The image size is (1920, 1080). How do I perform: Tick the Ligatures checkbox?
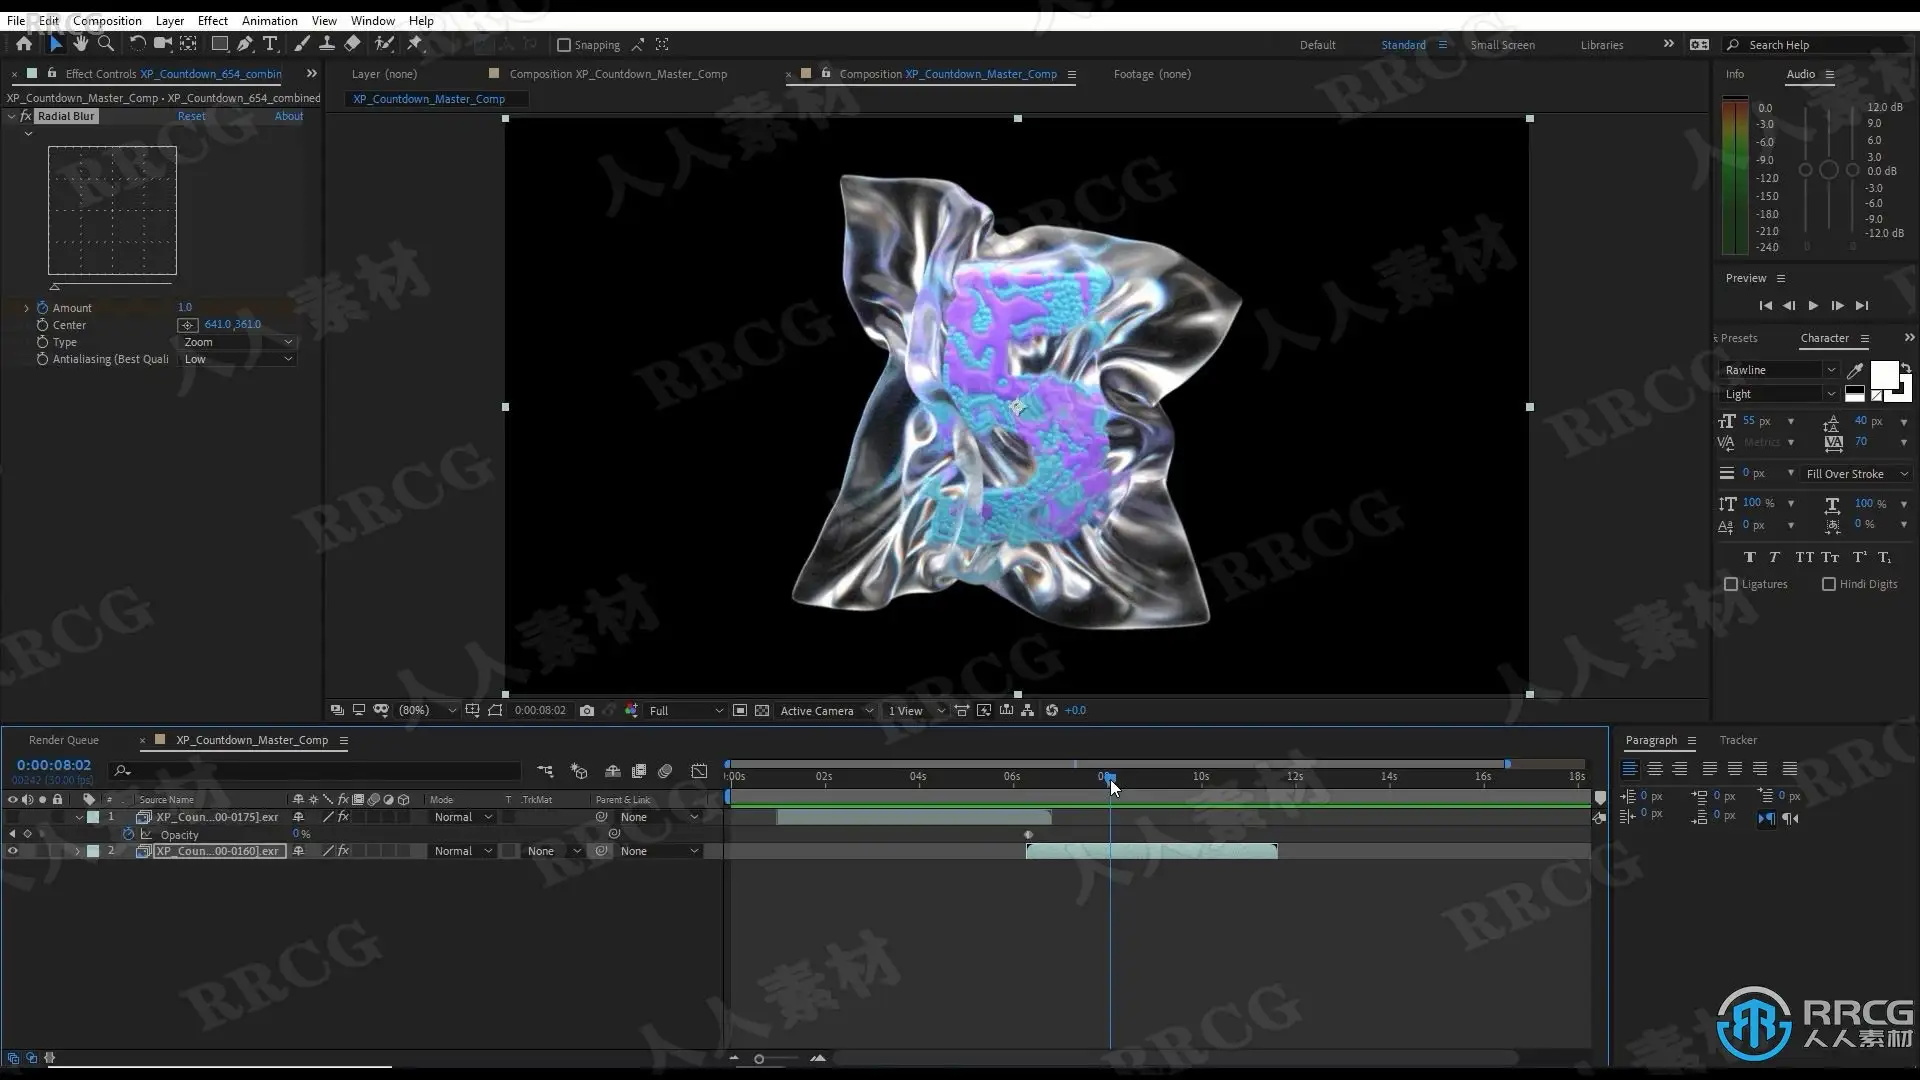[x=1731, y=584]
